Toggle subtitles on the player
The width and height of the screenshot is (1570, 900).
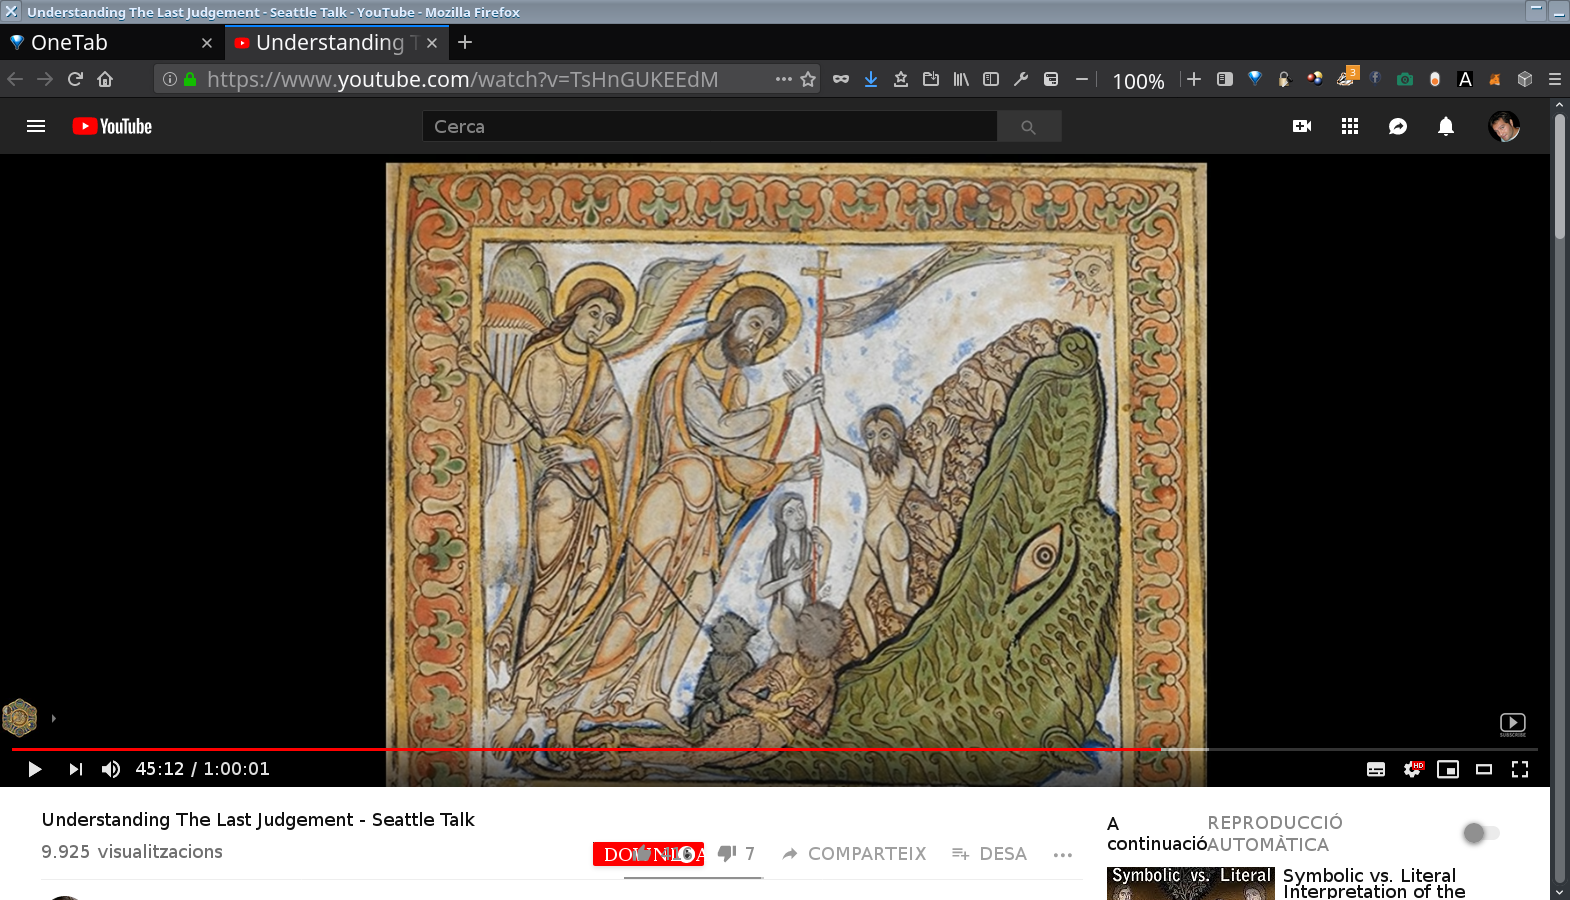[1376, 769]
